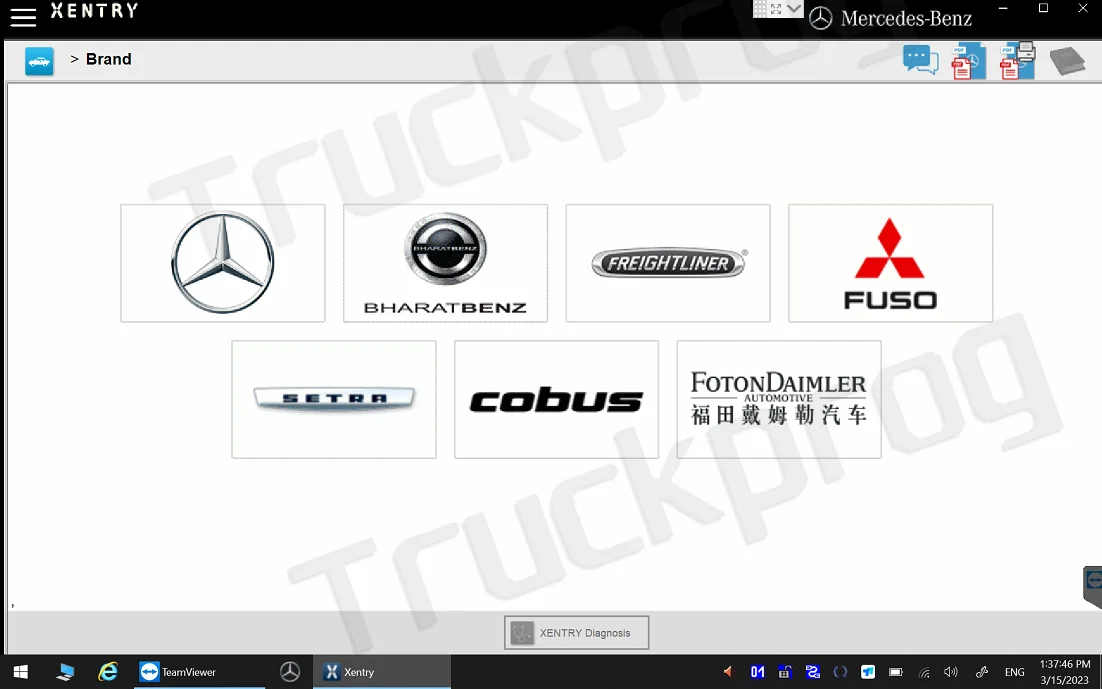Select the Brand breadcrumb label
Image resolution: width=1102 pixels, height=689 pixels.
click(x=108, y=59)
